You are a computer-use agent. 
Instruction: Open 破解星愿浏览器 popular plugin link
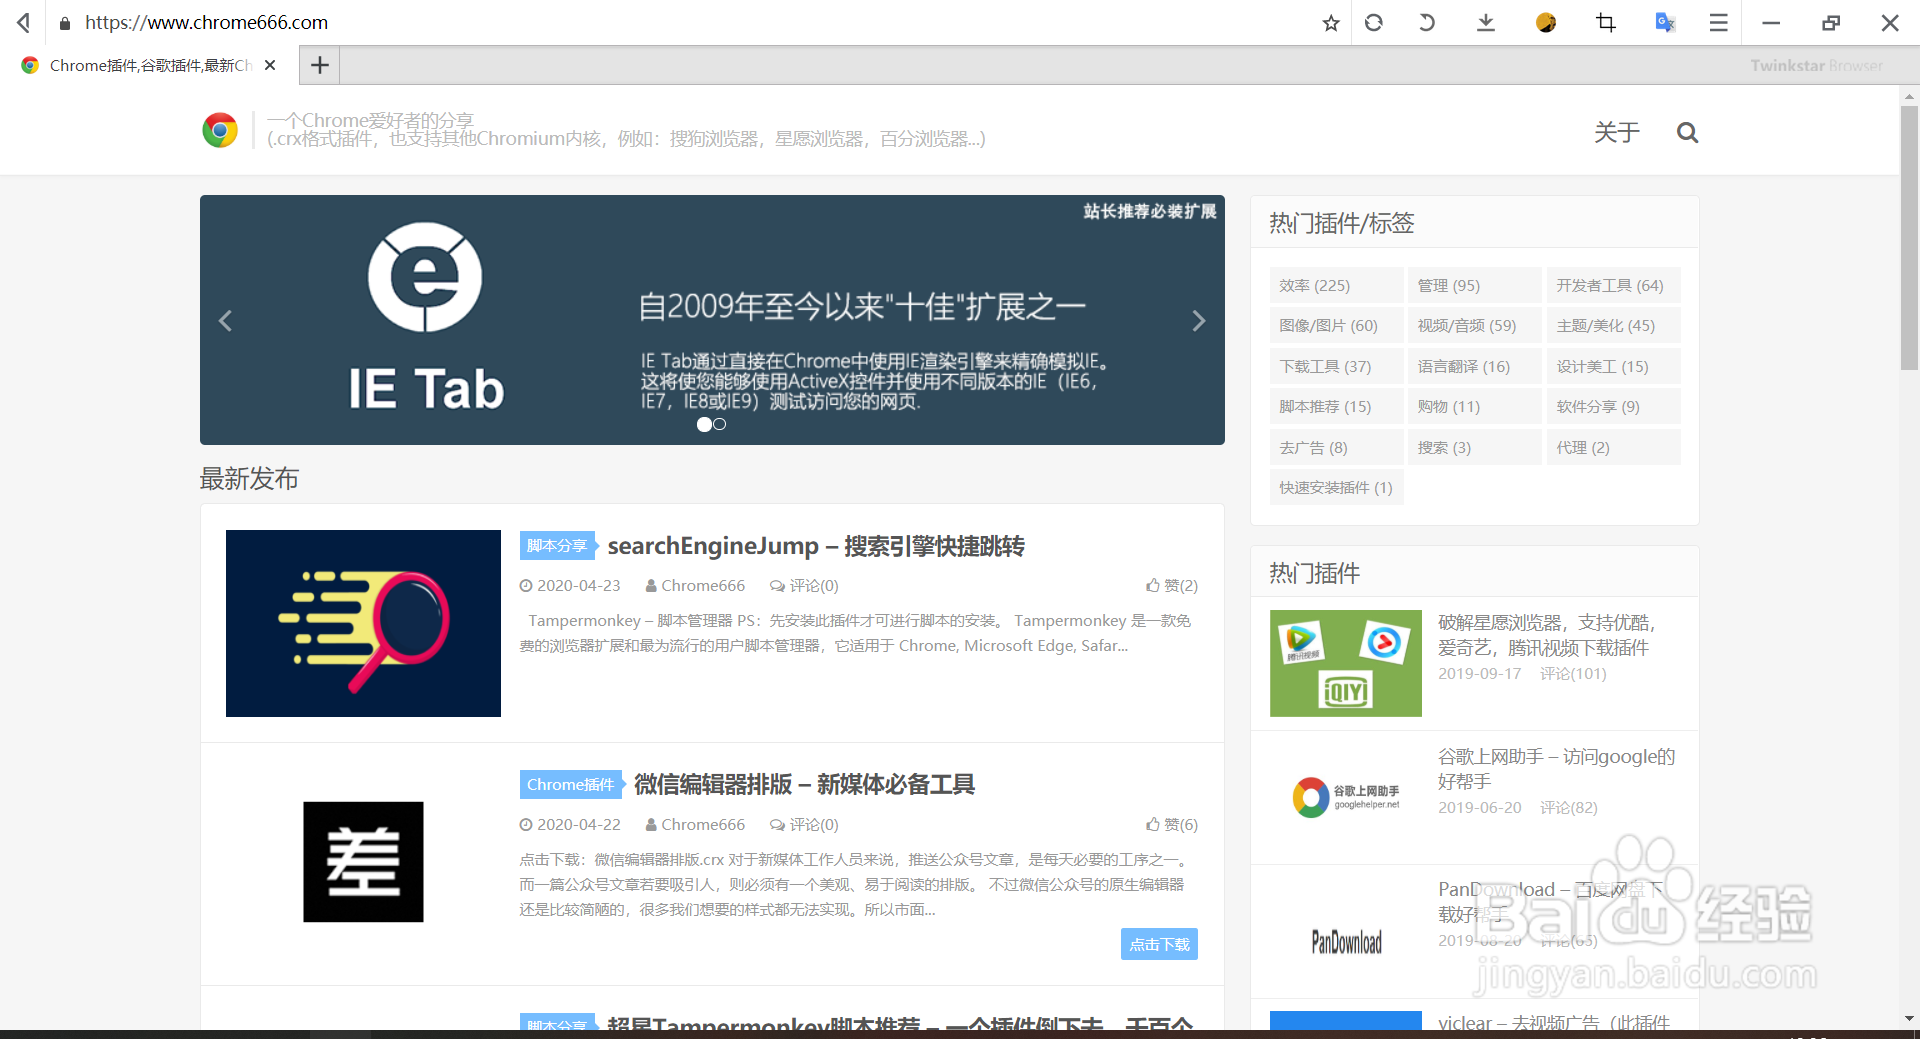1547,635
